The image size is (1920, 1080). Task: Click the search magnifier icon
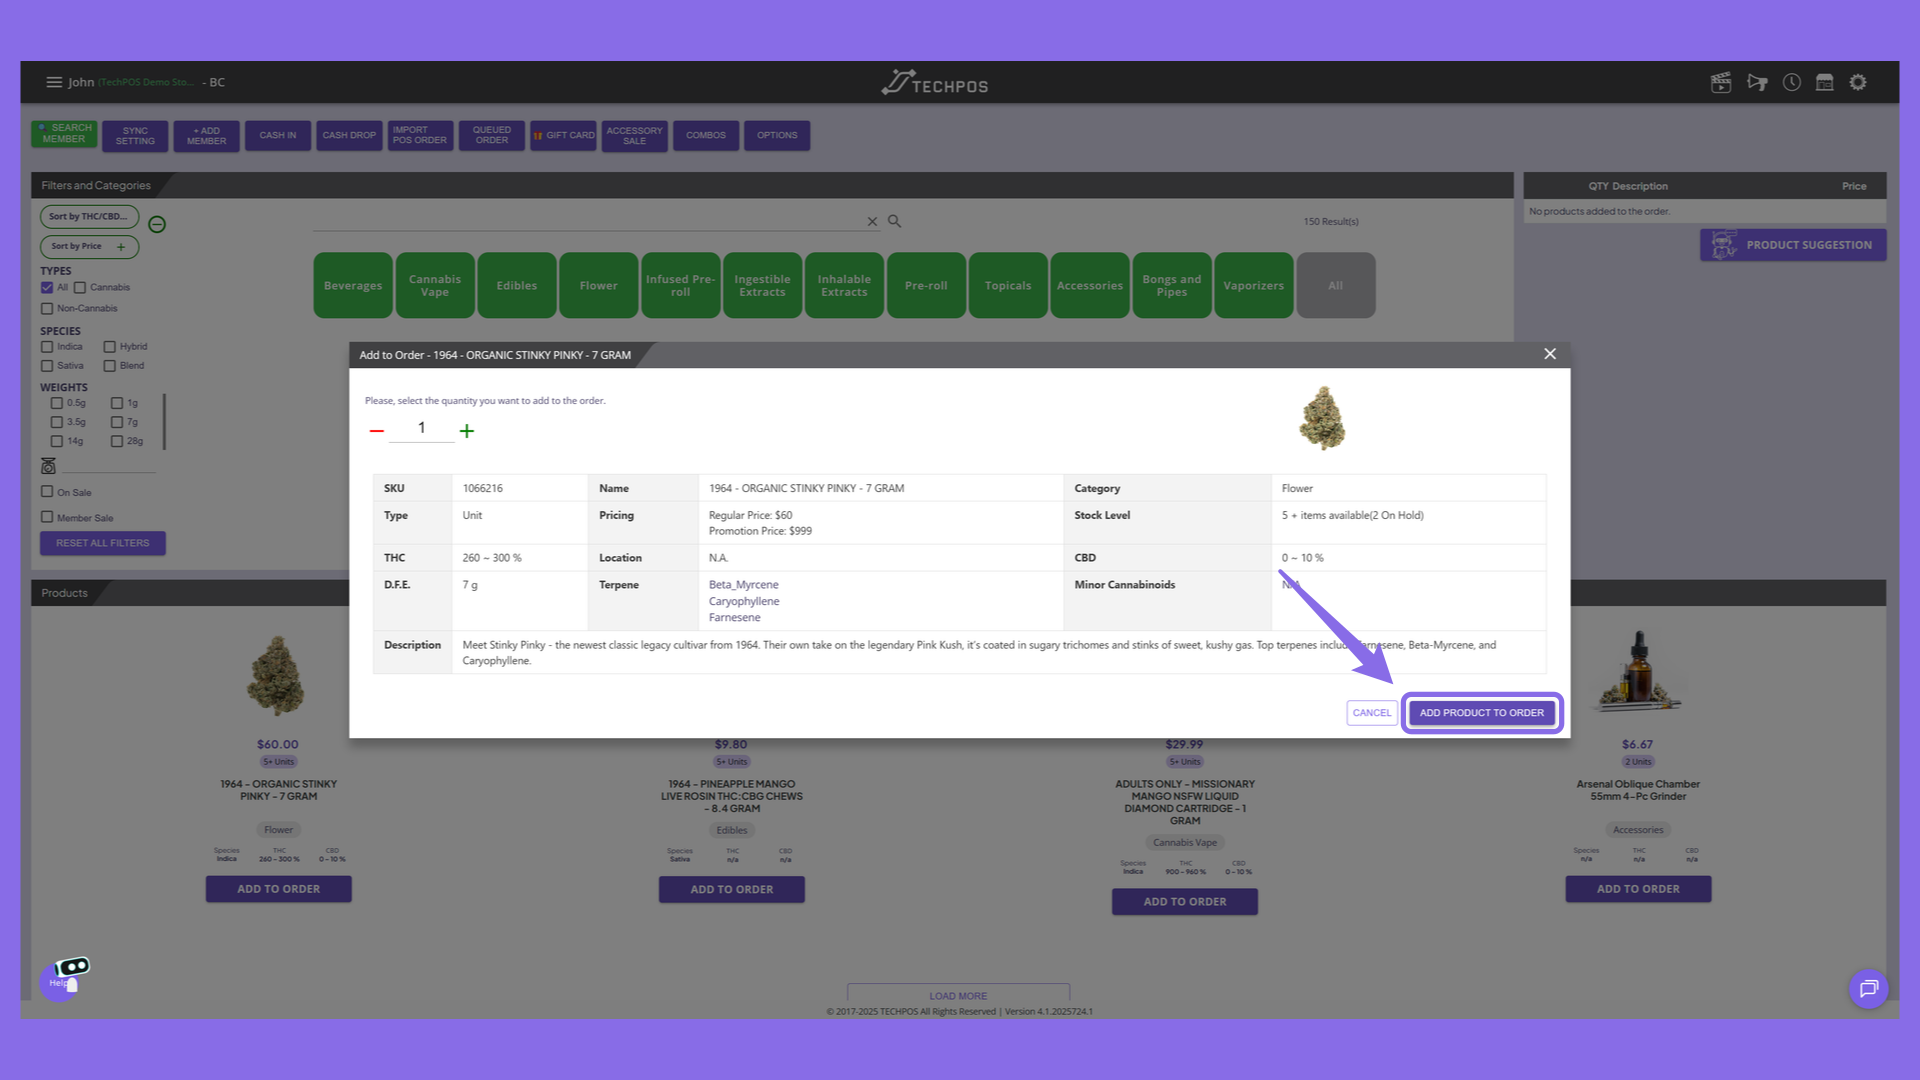pos(895,221)
